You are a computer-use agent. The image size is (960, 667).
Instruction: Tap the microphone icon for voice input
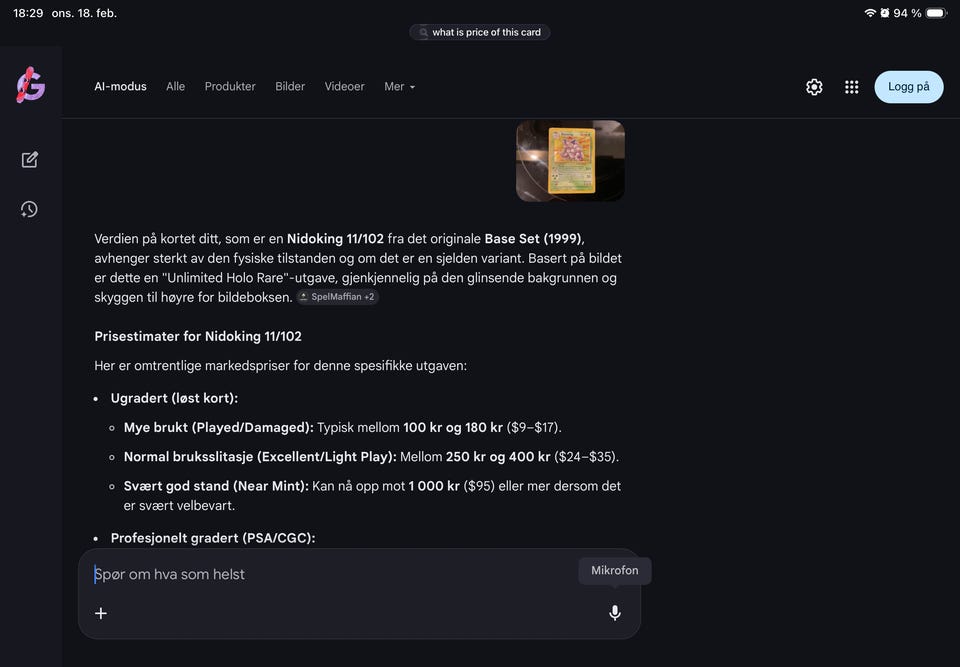click(x=615, y=612)
